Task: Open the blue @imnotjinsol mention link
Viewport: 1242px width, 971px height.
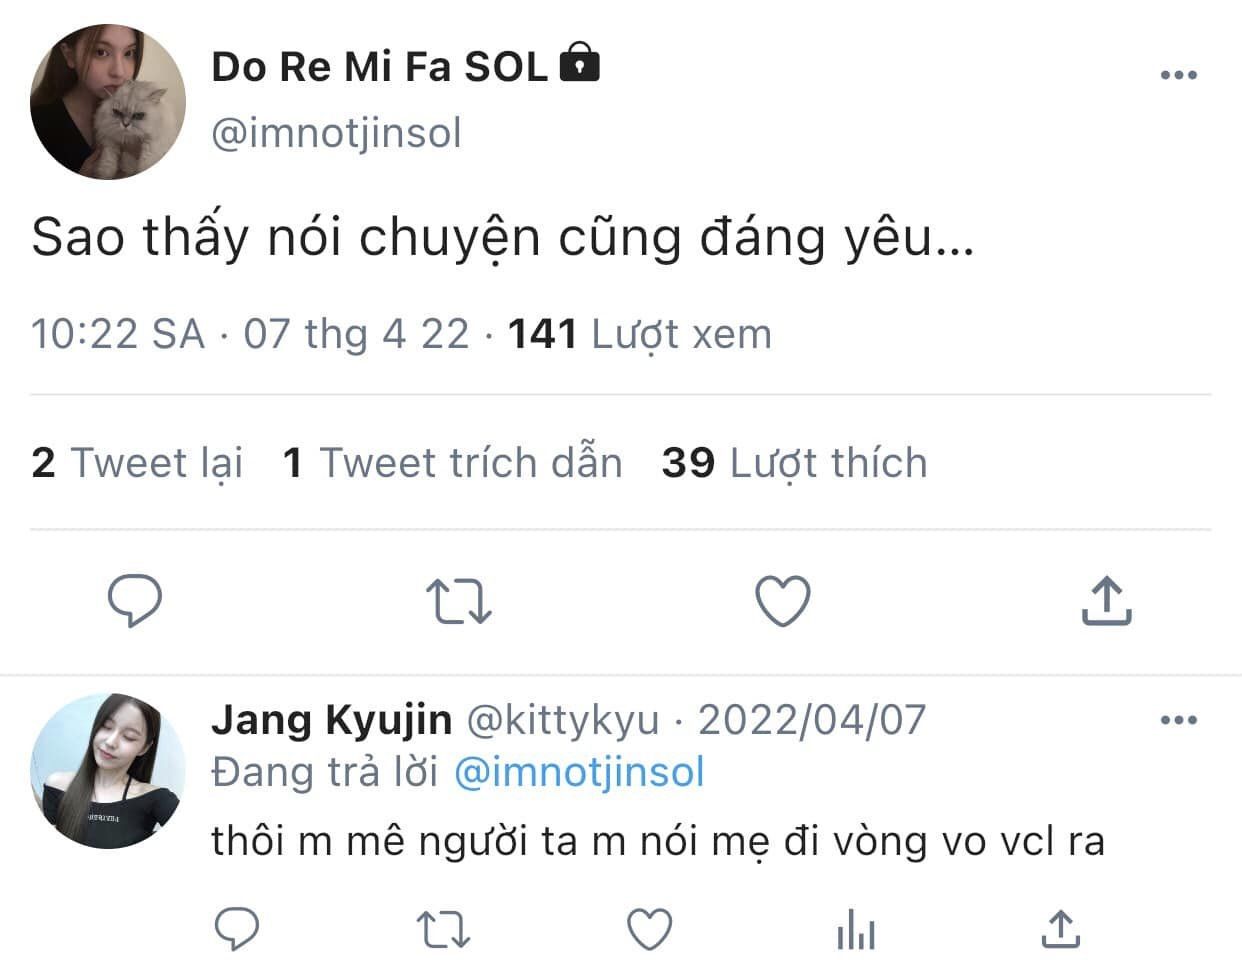Action: [x=579, y=772]
